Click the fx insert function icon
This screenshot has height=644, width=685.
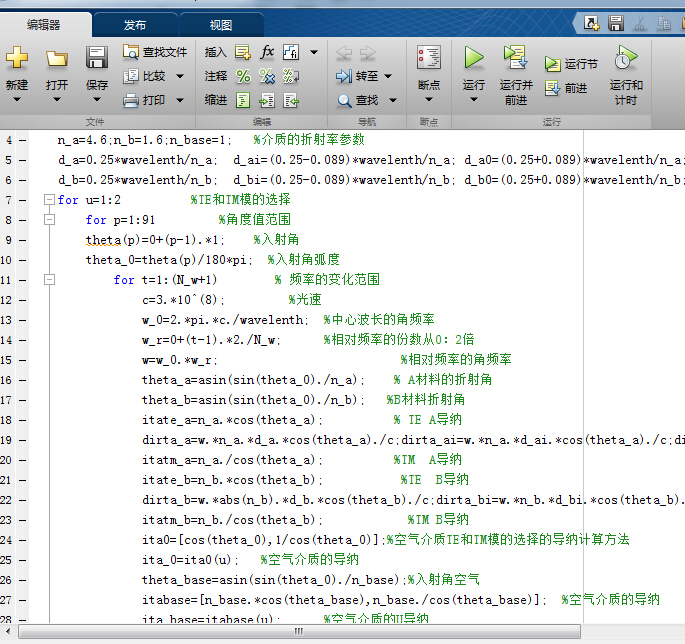(x=267, y=52)
